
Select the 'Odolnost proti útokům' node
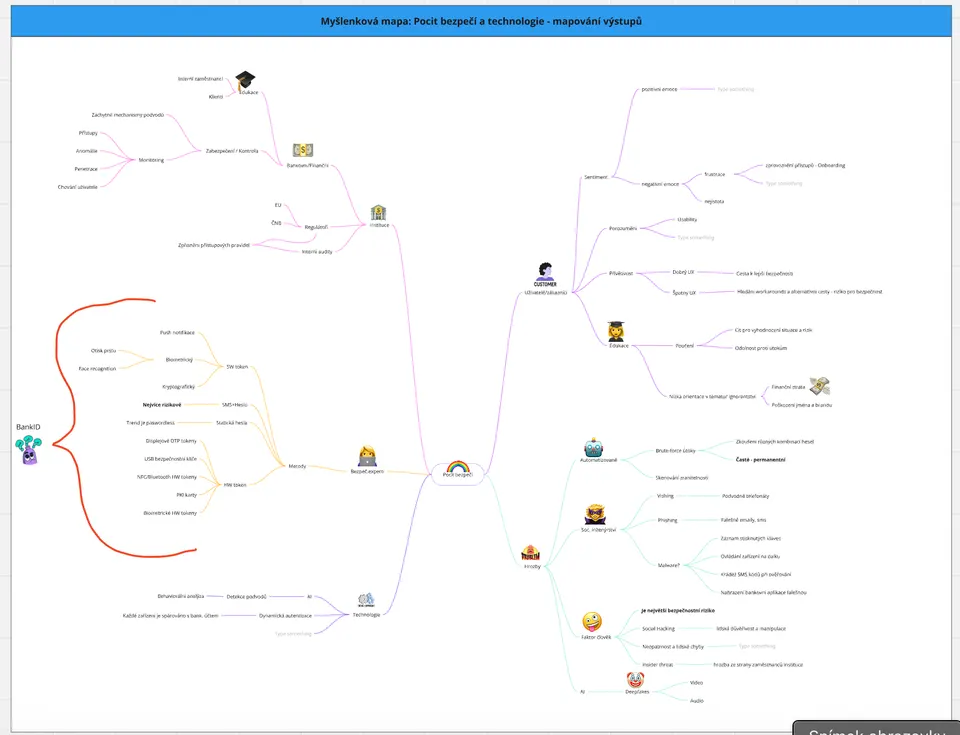(761, 348)
